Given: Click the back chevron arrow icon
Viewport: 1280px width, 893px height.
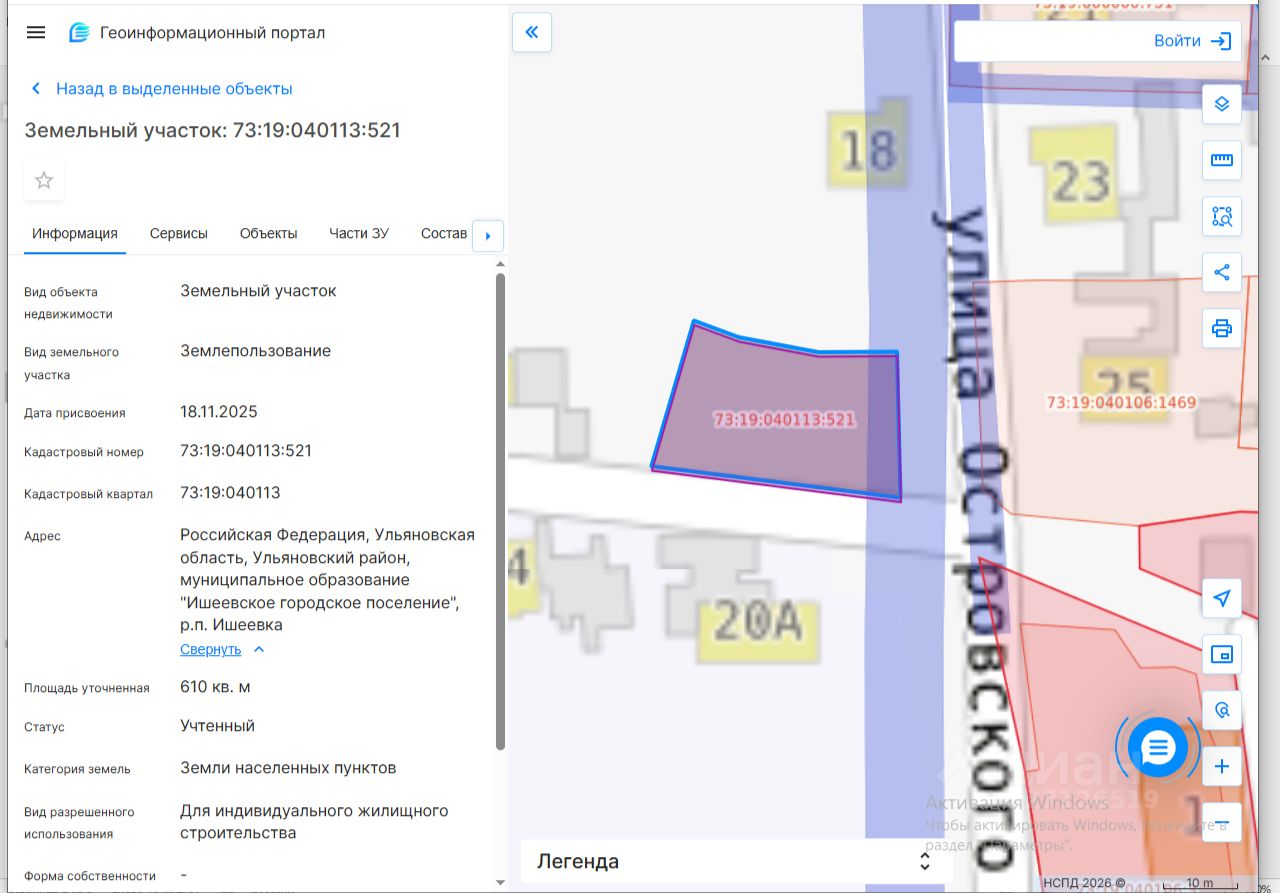Looking at the screenshot, I should tap(36, 88).
